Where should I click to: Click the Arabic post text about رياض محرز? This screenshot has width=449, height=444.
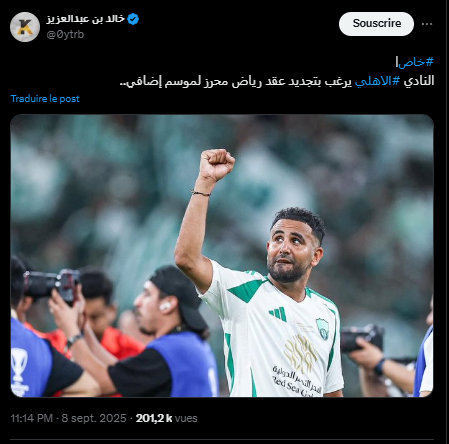277,81
